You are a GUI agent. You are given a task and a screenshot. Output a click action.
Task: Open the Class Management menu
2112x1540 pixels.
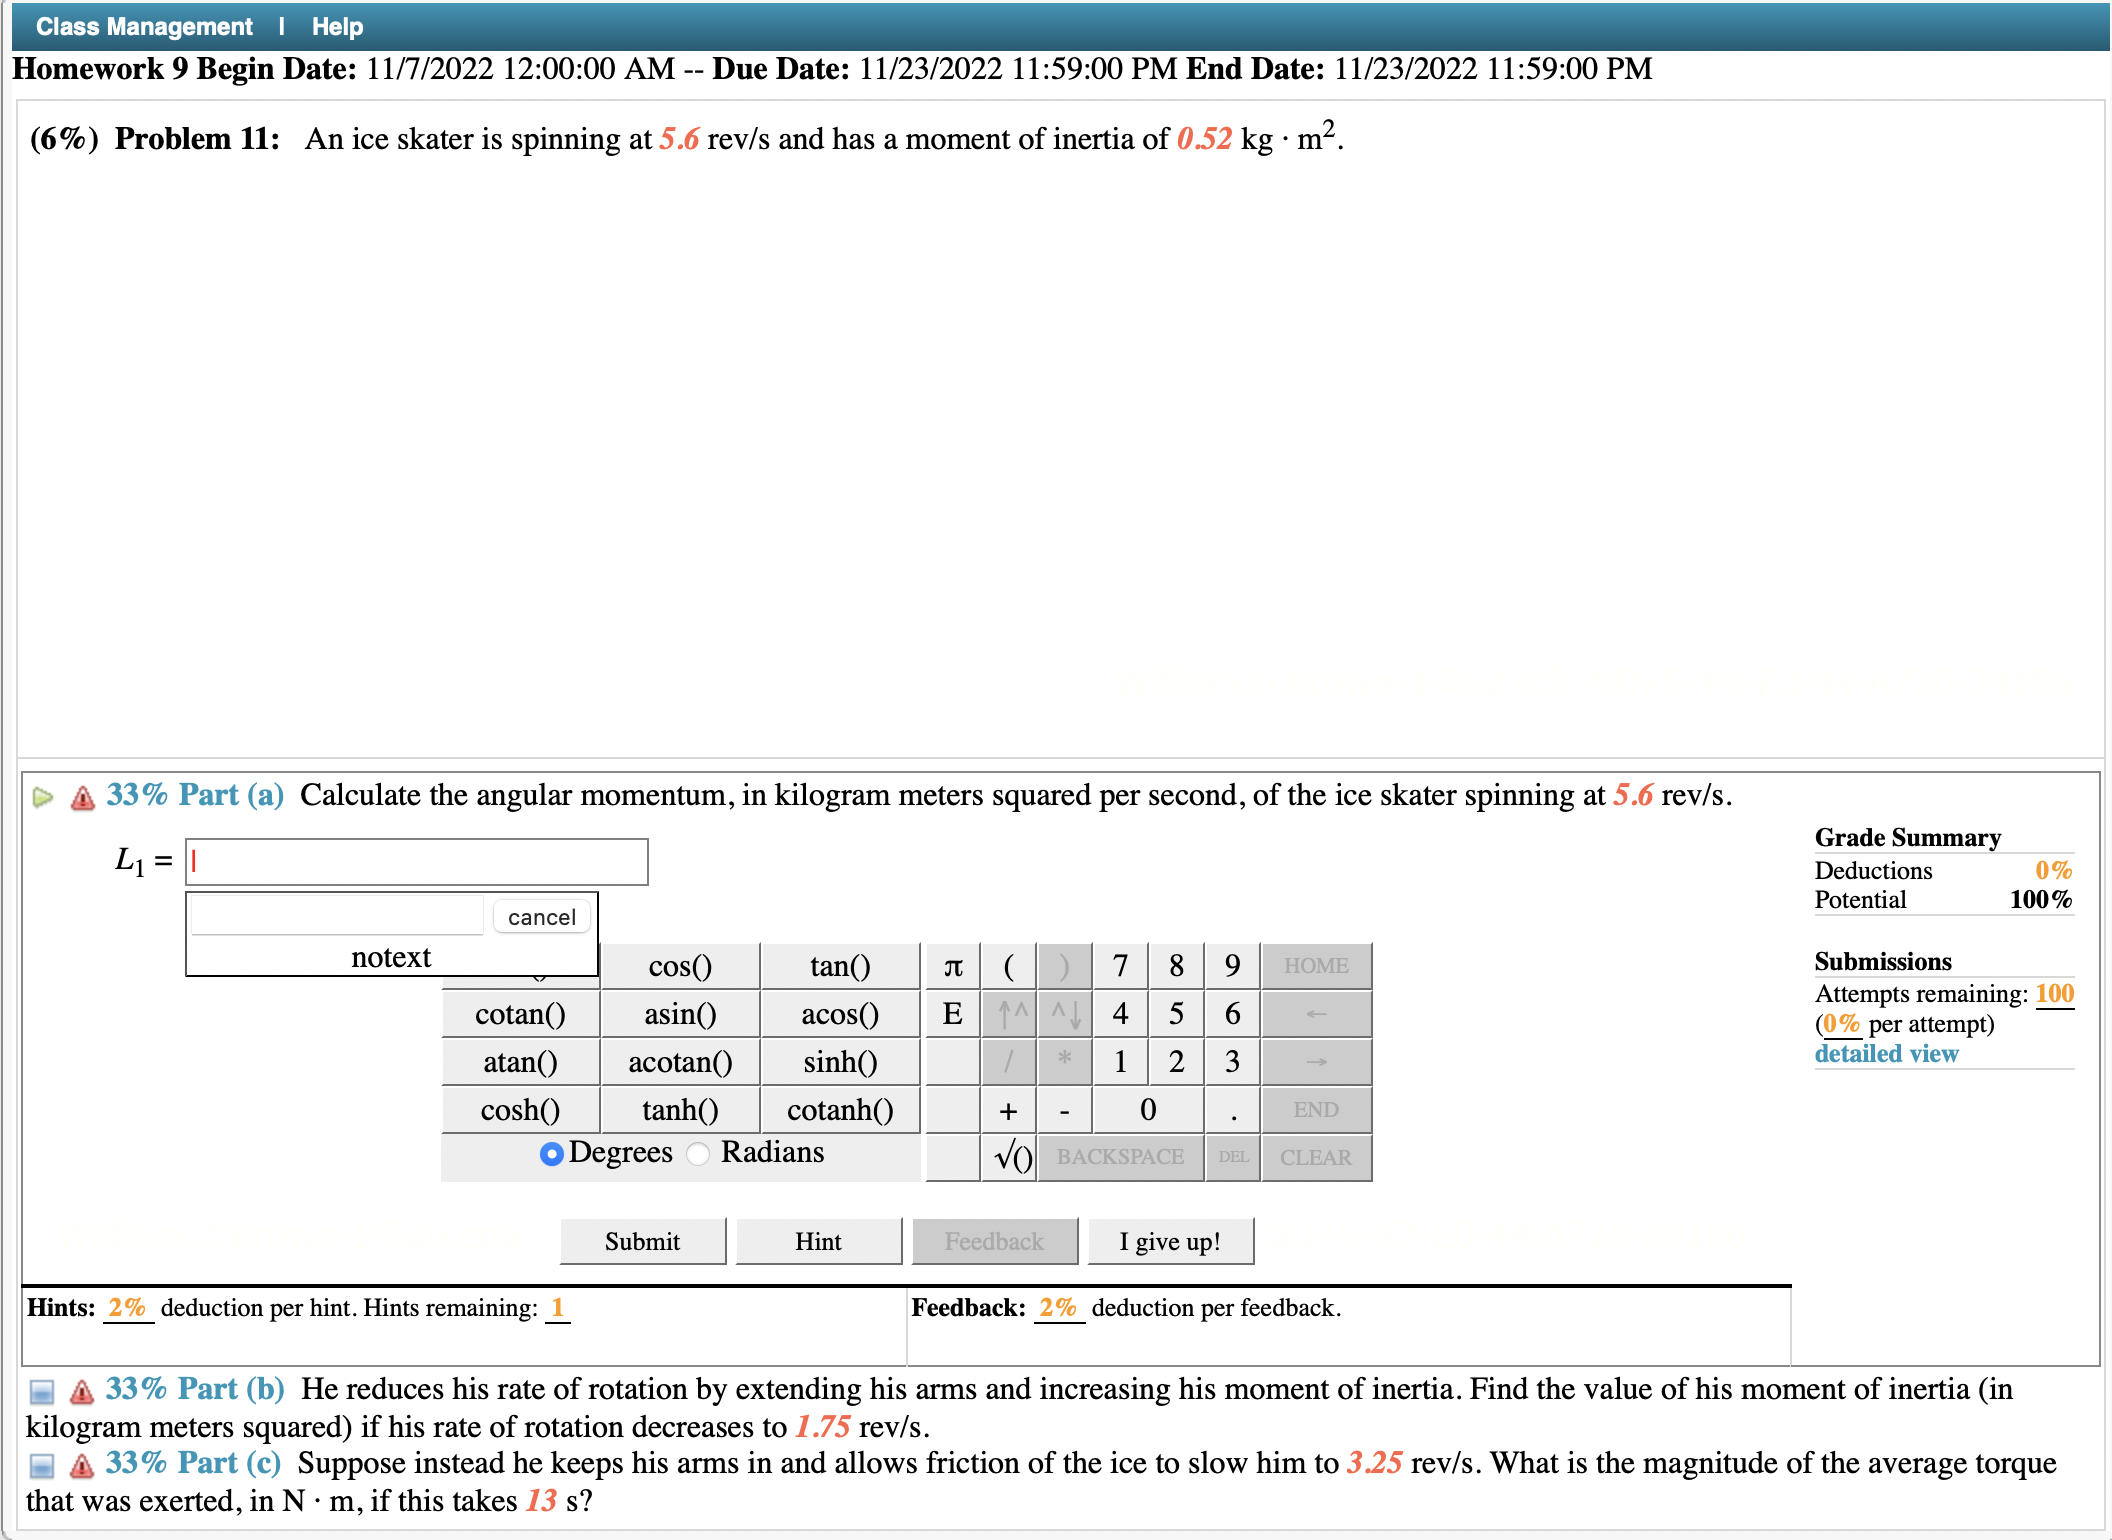(144, 26)
